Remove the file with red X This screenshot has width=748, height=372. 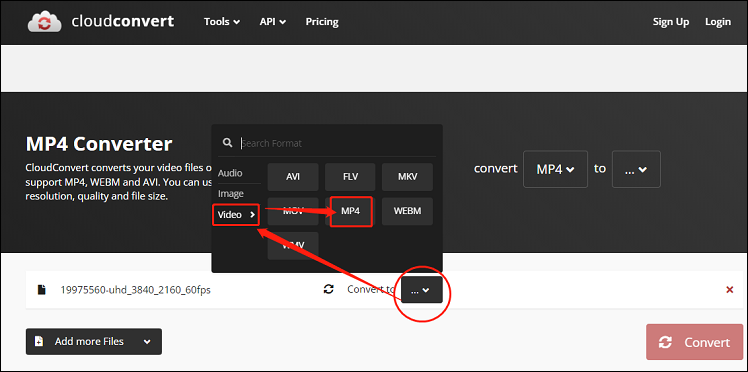(729, 289)
